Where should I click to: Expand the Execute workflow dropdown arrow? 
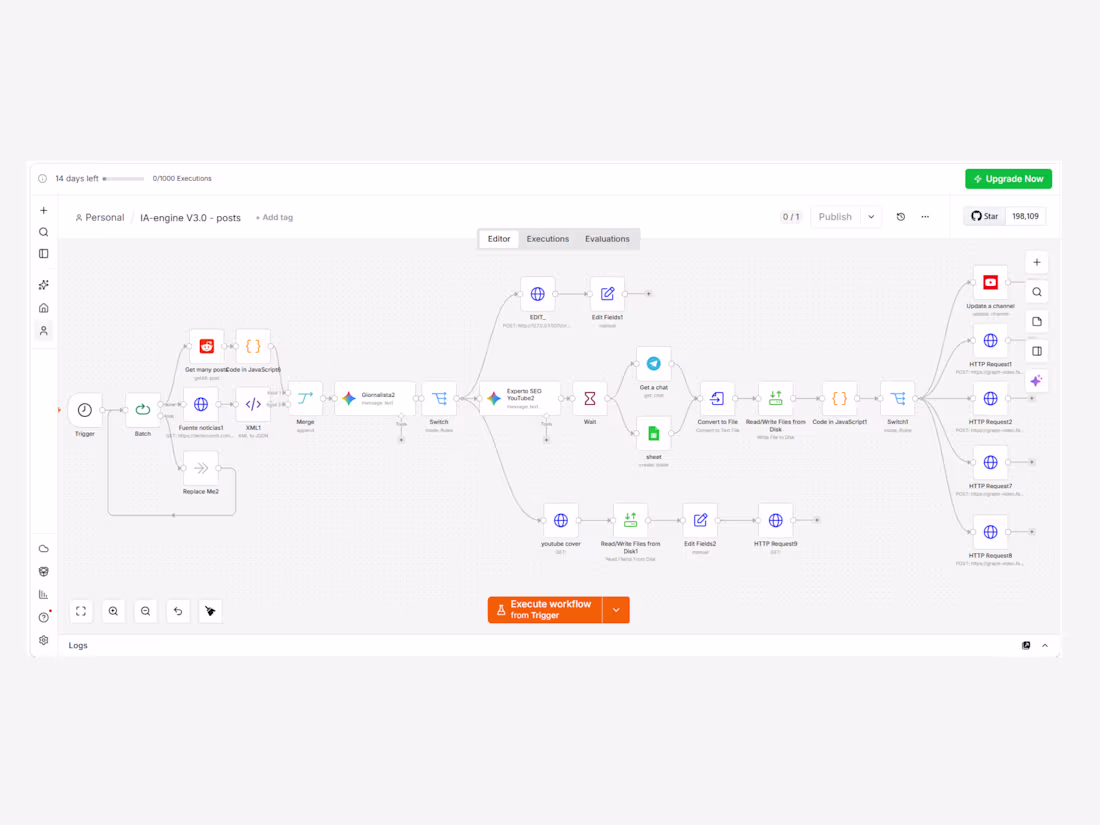click(616, 610)
